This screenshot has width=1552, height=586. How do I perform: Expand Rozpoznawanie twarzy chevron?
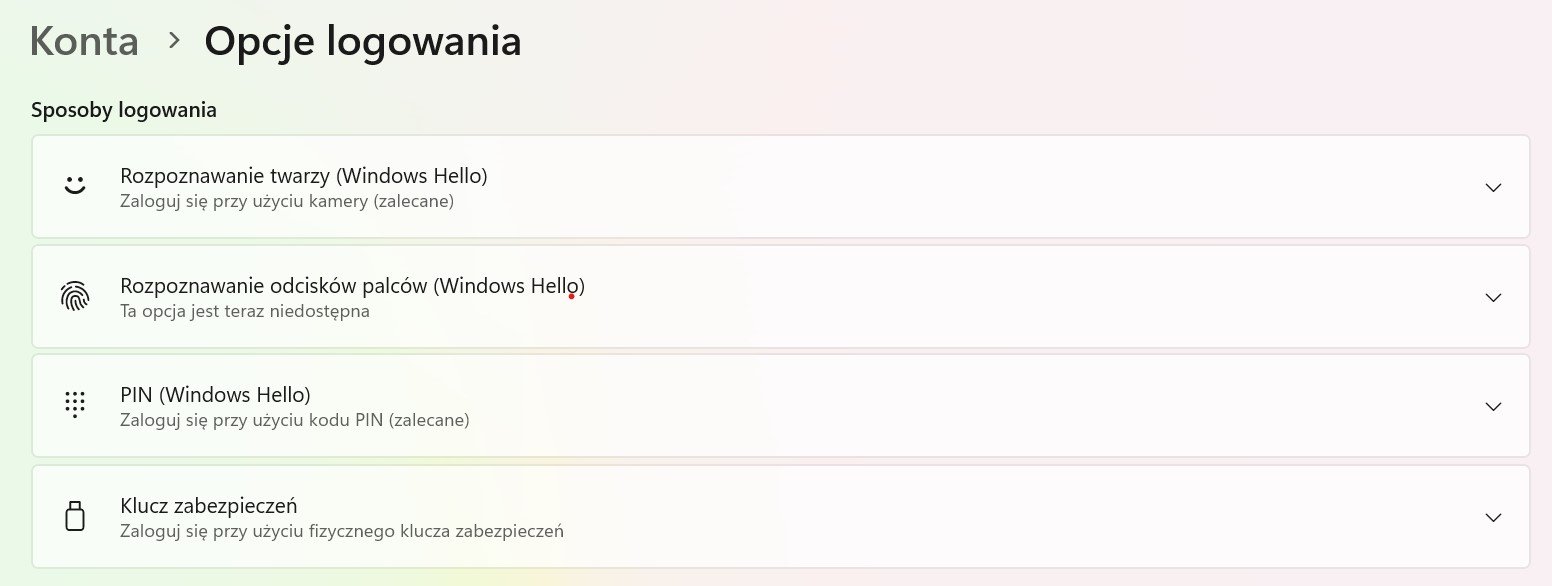tap(1493, 187)
